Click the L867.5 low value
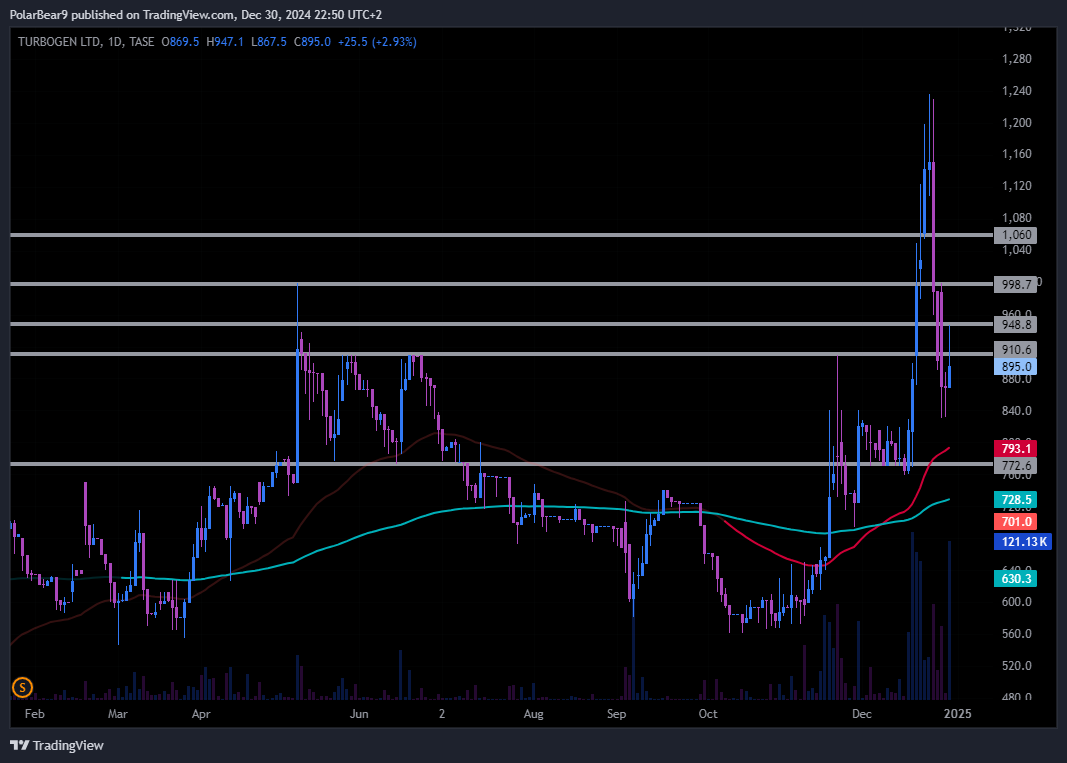1067x763 pixels. click(269, 42)
